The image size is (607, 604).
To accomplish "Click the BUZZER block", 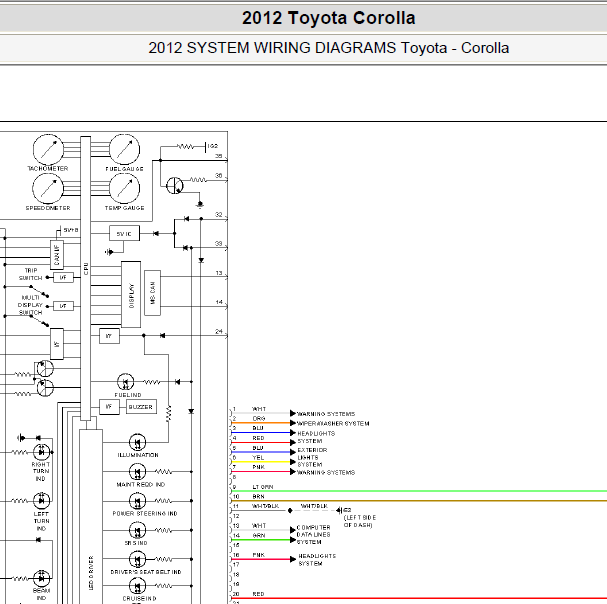I will coord(141,407).
